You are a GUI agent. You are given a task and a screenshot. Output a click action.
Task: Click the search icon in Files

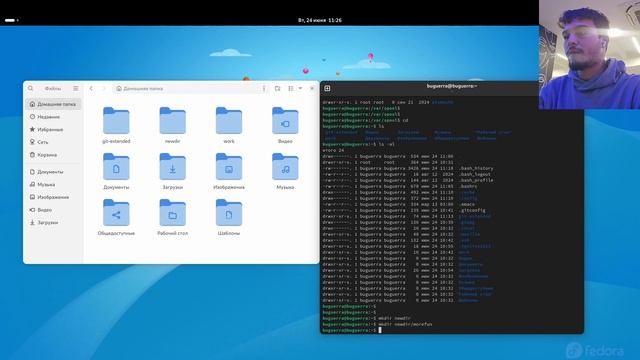[x=31, y=88]
